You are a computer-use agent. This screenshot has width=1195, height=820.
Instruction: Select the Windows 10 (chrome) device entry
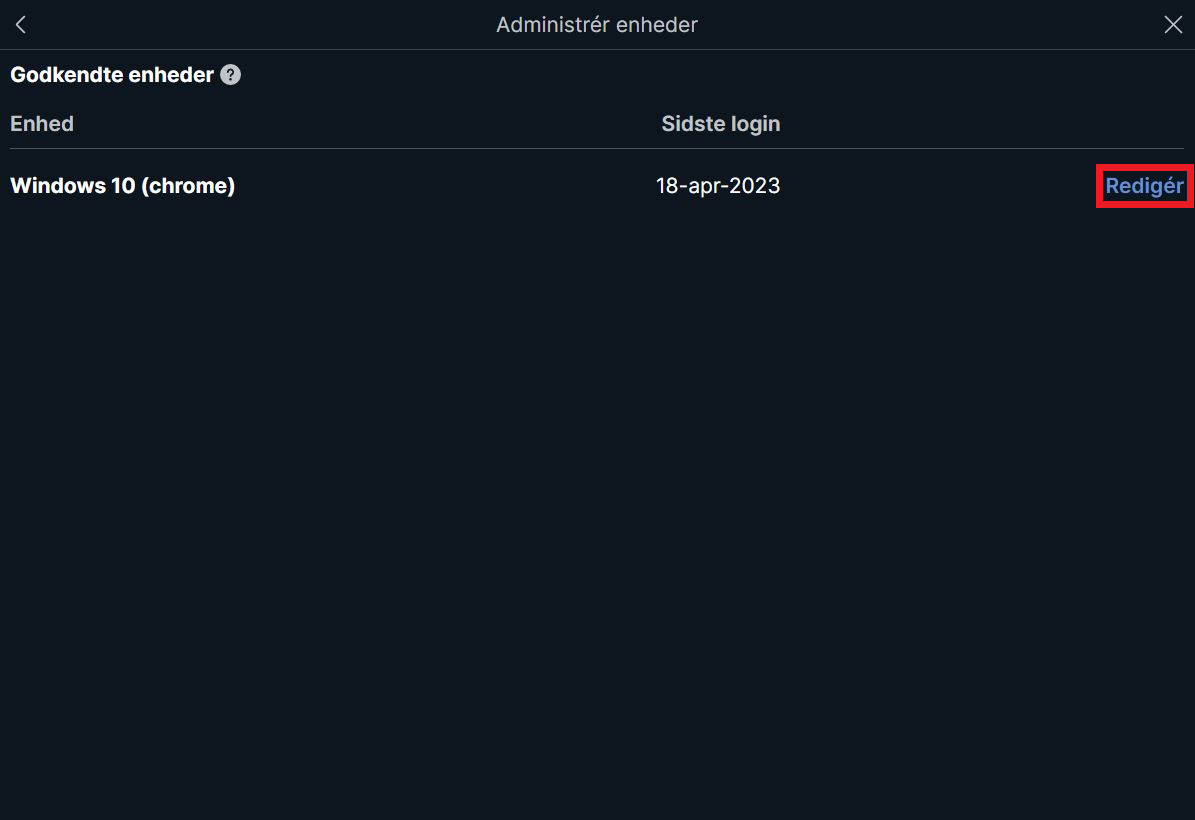click(123, 186)
